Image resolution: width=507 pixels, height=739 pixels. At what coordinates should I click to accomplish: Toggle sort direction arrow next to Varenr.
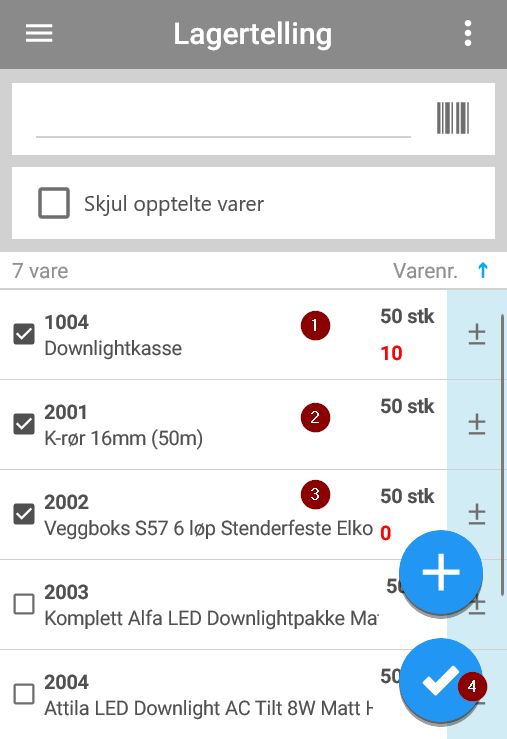[483, 271]
